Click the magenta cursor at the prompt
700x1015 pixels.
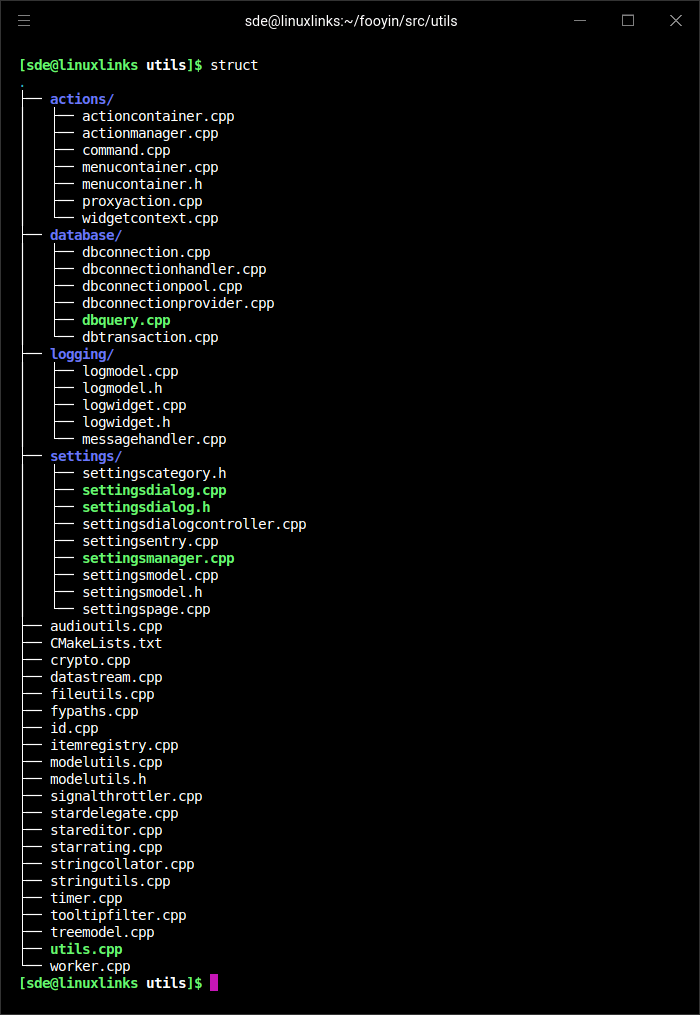point(214,983)
